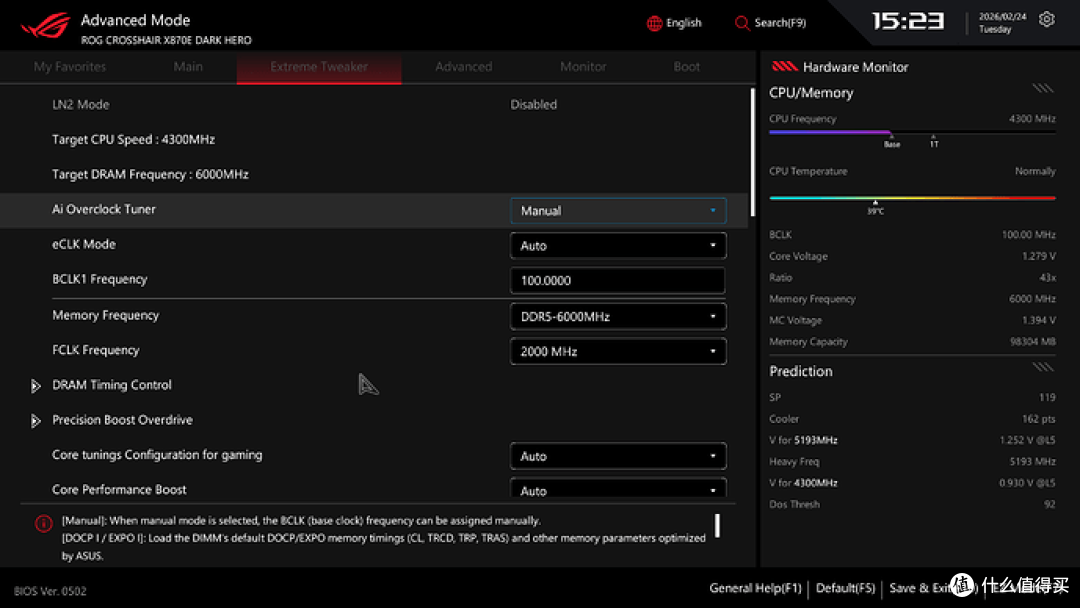
Task: Open FCLK Frequency dropdown
Action: click(618, 352)
